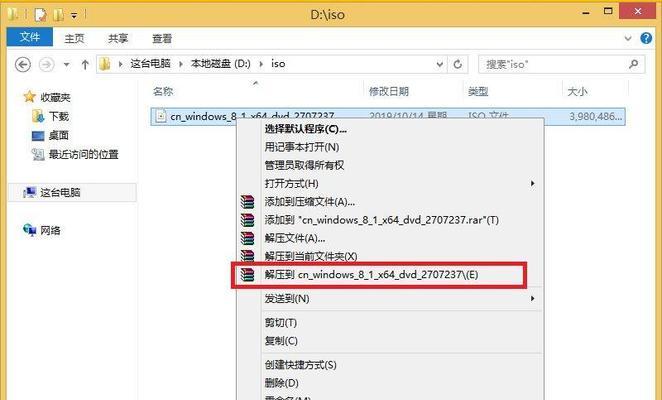Focus the 搜索"iso" search field
The width and height of the screenshot is (662, 400).
pyautogui.click(x=562, y=64)
